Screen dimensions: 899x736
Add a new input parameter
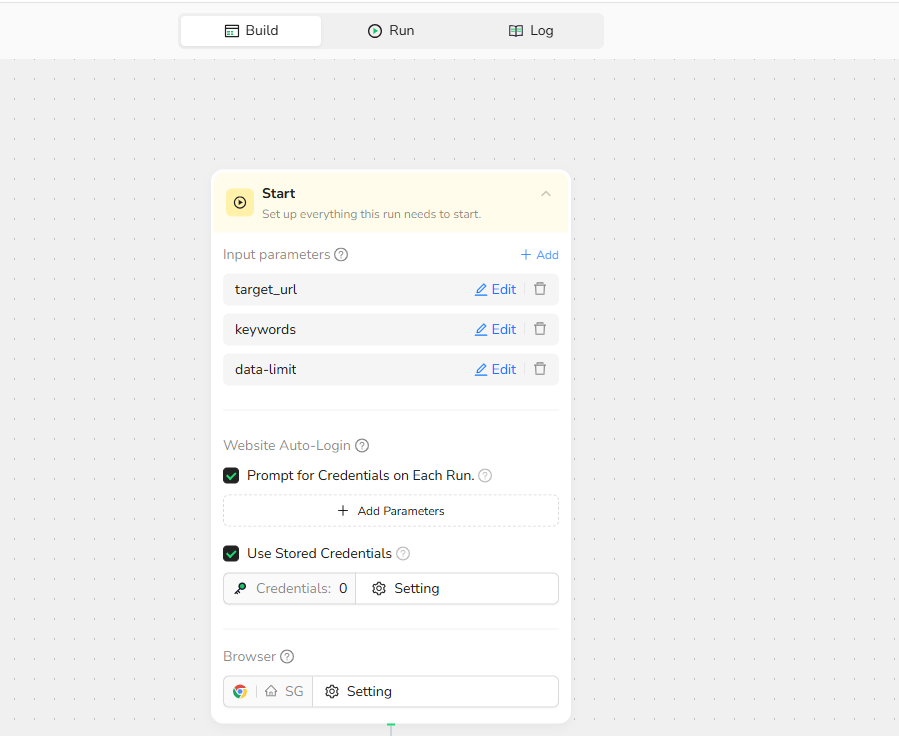539,255
